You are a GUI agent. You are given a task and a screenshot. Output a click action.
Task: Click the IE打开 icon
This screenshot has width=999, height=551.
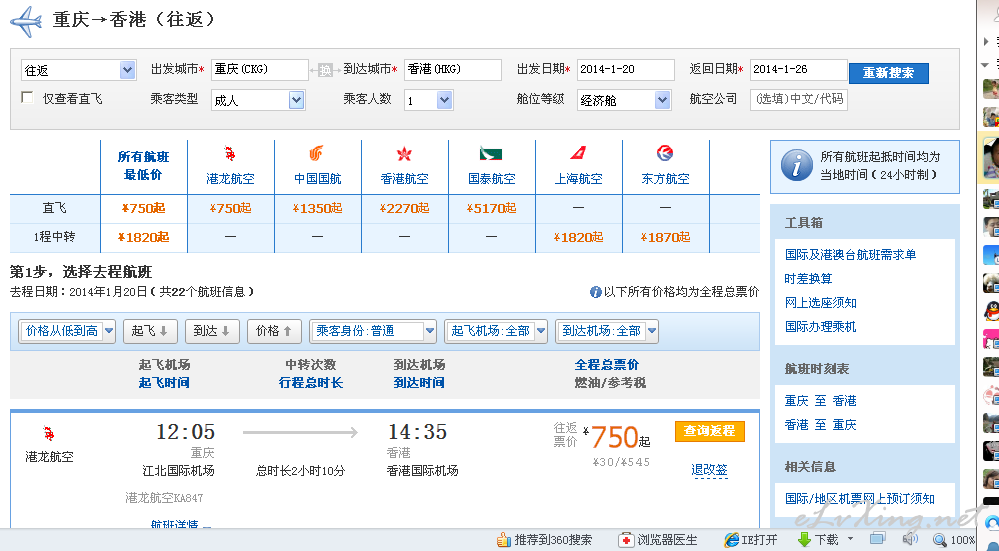click(x=731, y=540)
